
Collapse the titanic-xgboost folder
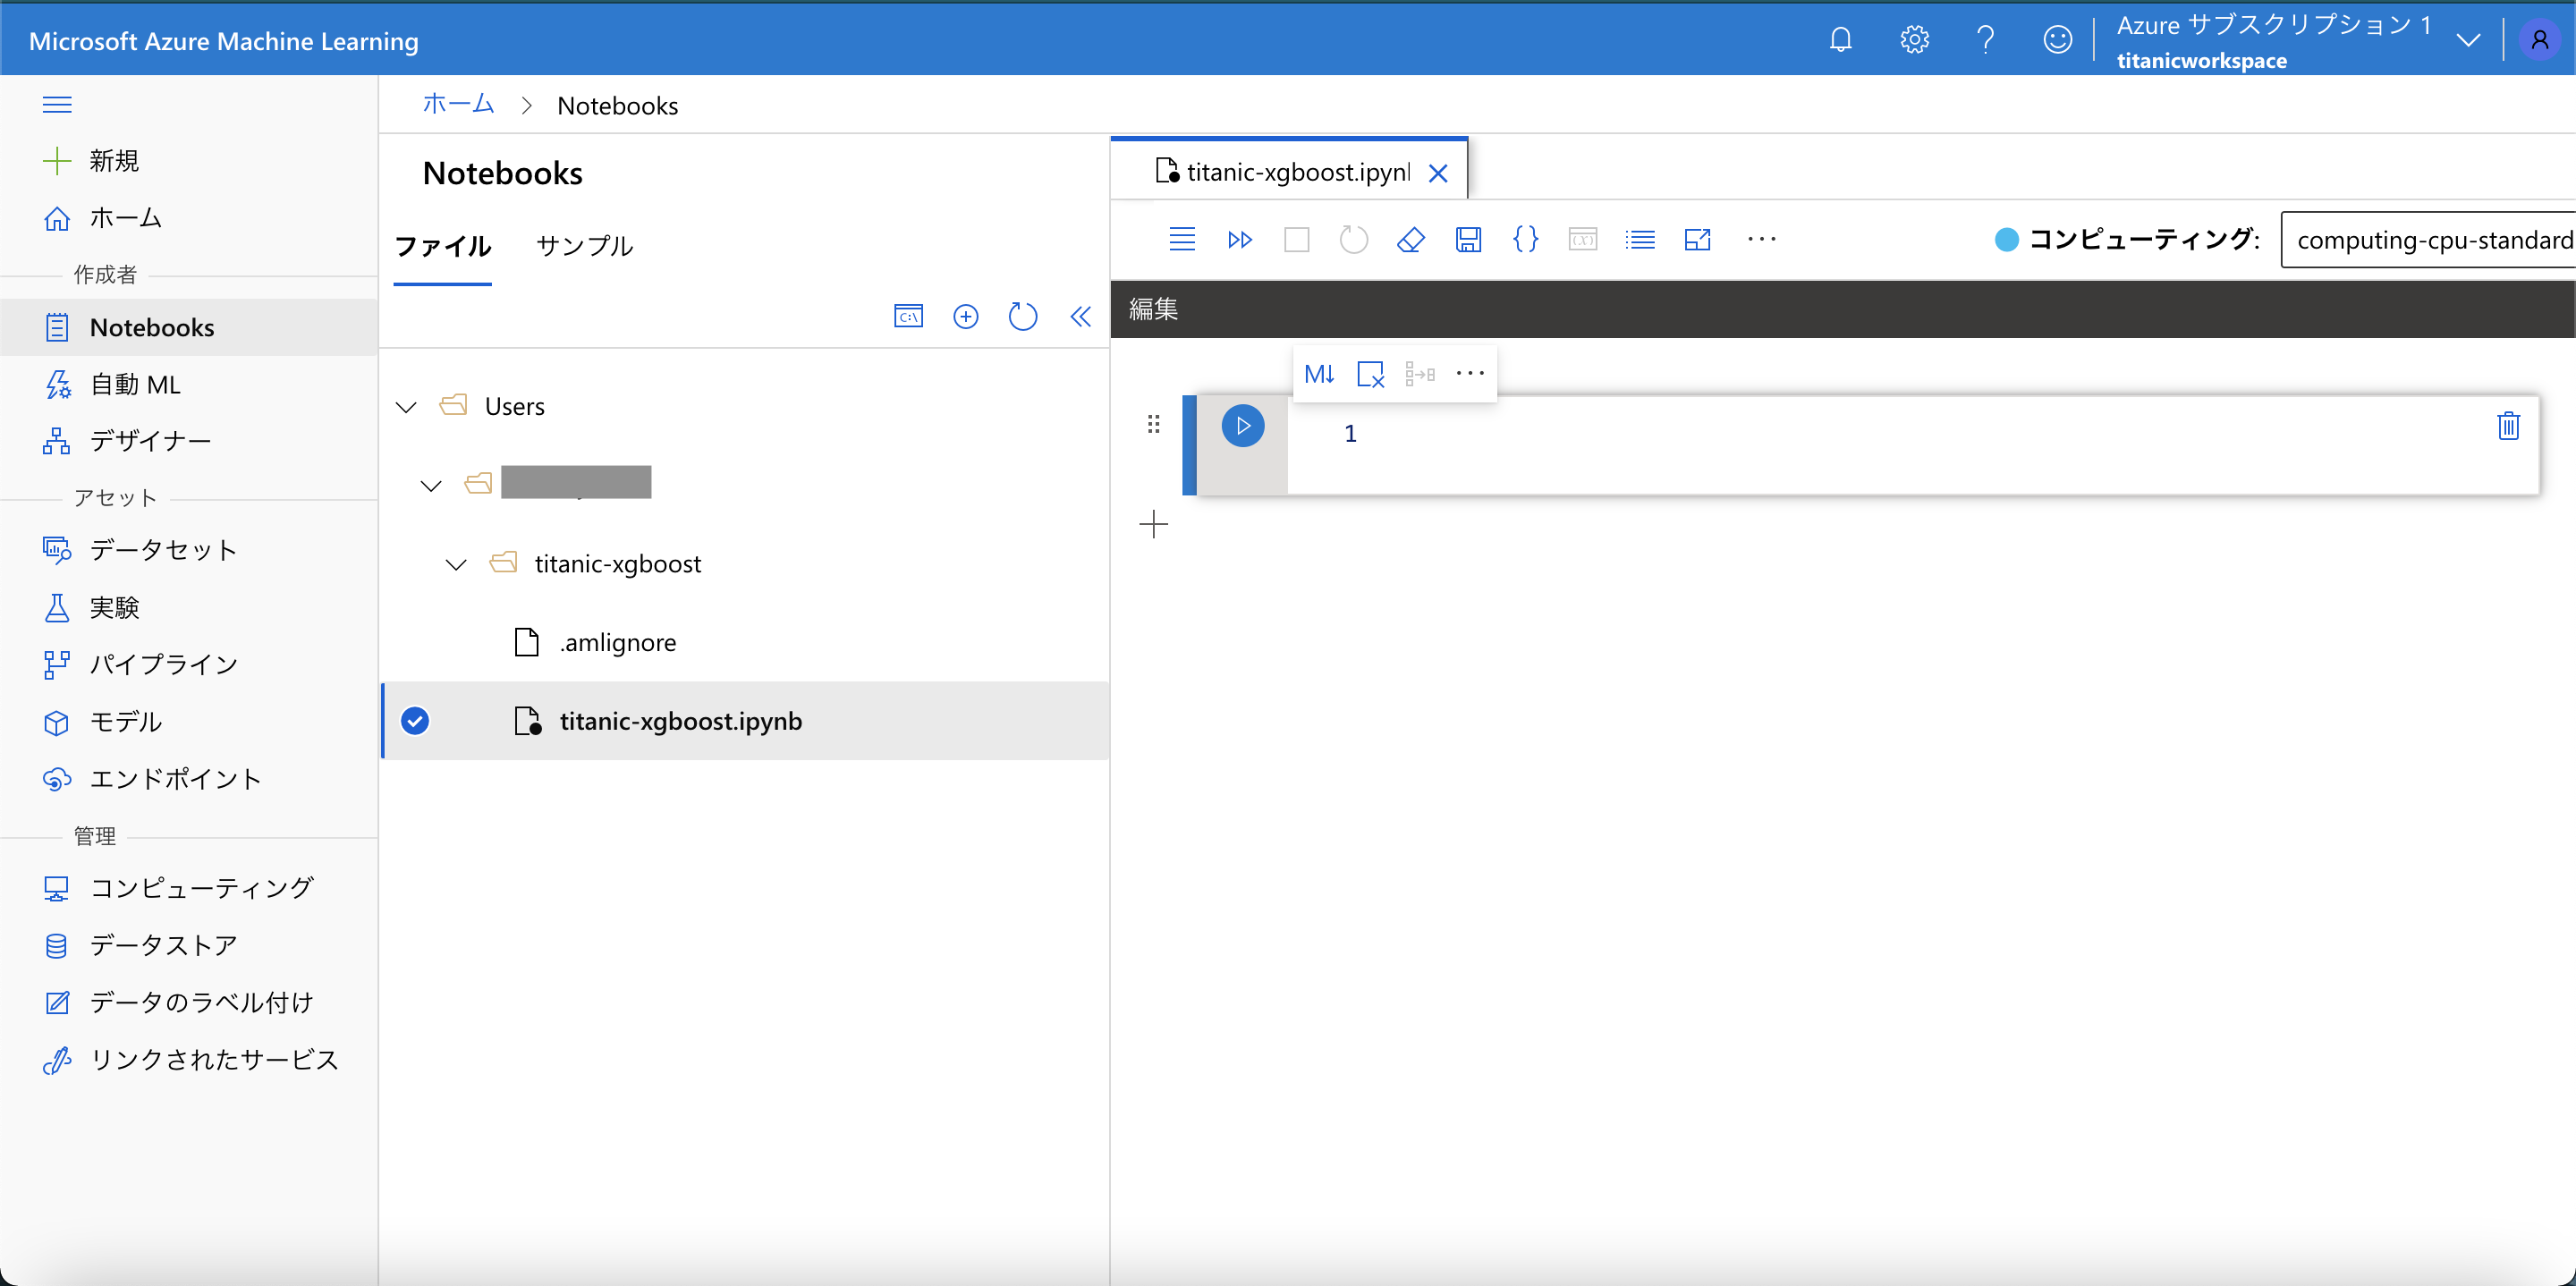456,565
